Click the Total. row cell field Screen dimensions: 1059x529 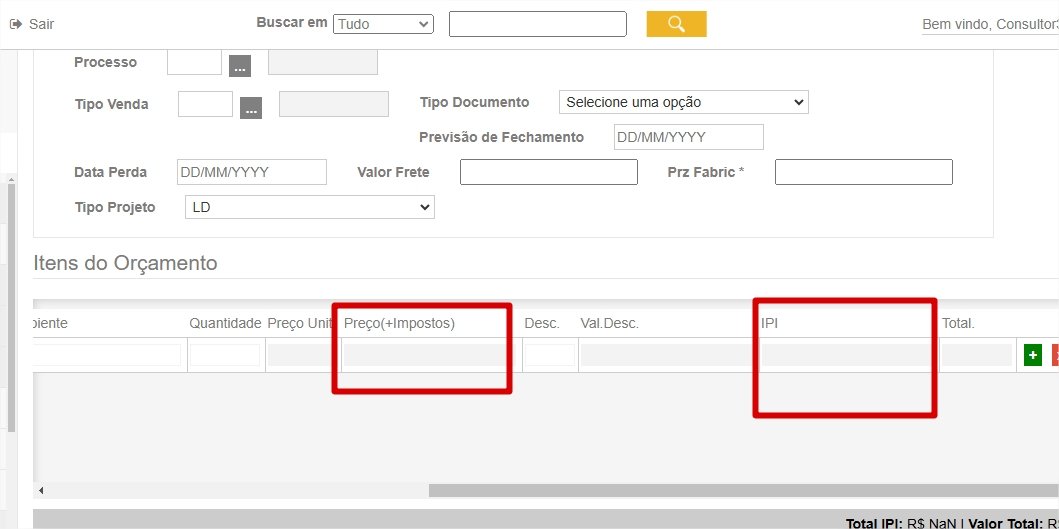pyautogui.click(x=977, y=355)
